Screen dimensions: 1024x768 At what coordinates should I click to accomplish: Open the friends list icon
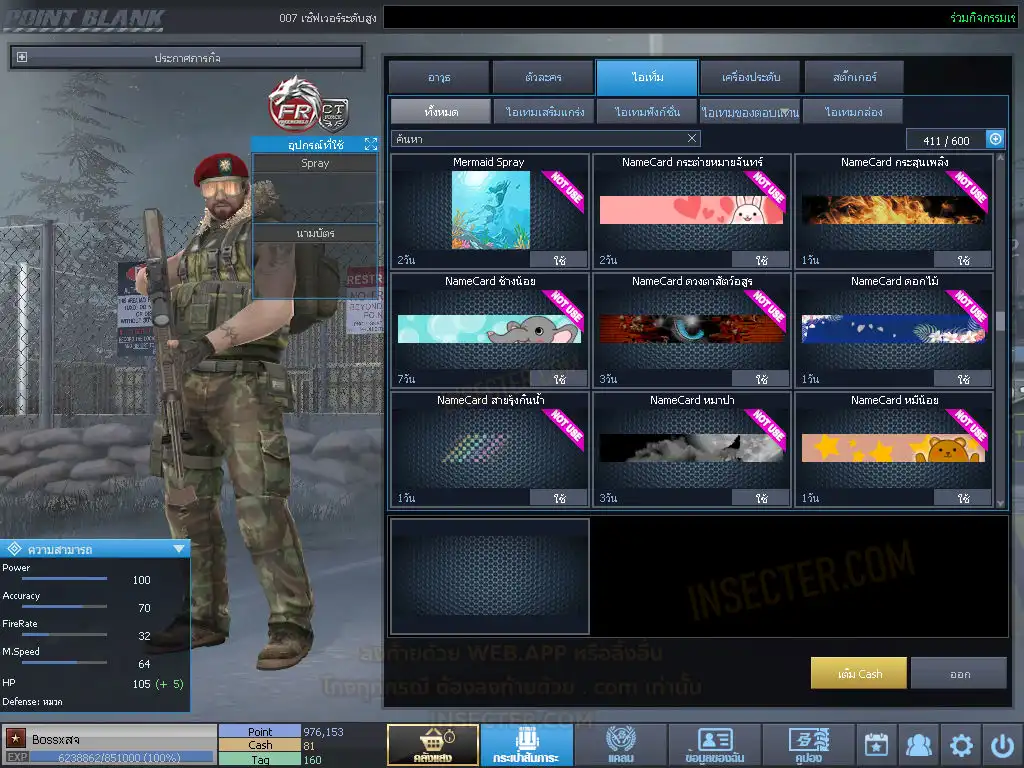click(x=918, y=745)
